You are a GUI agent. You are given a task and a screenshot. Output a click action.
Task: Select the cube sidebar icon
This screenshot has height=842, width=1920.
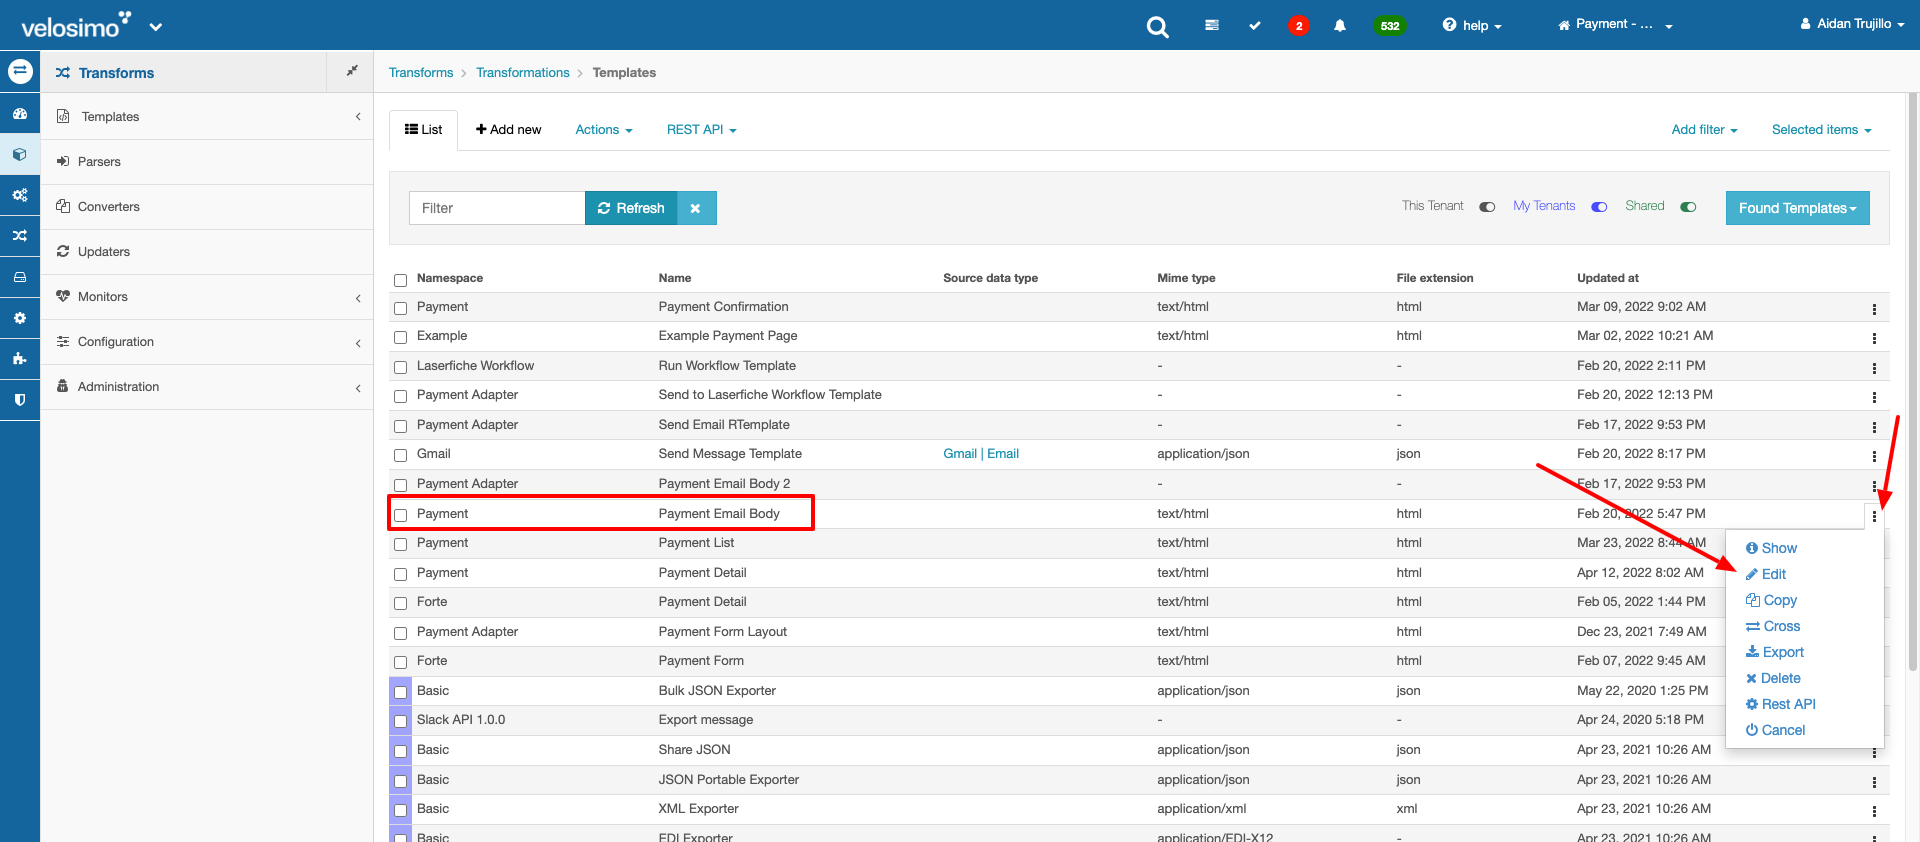pos(20,155)
